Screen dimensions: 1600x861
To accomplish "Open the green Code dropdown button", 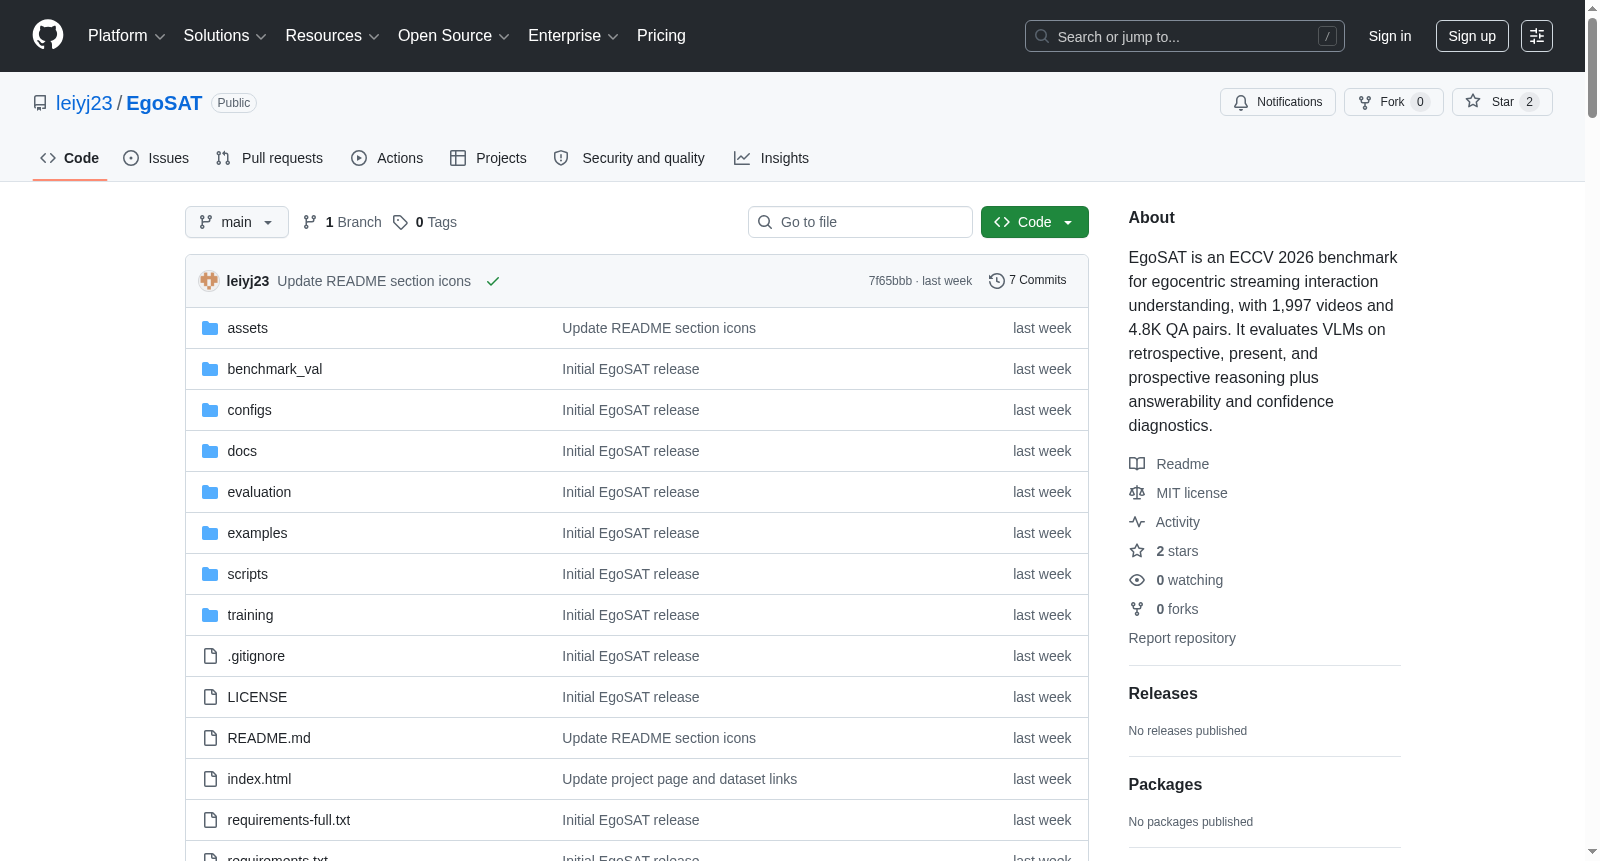I will (x=1035, y=222).
